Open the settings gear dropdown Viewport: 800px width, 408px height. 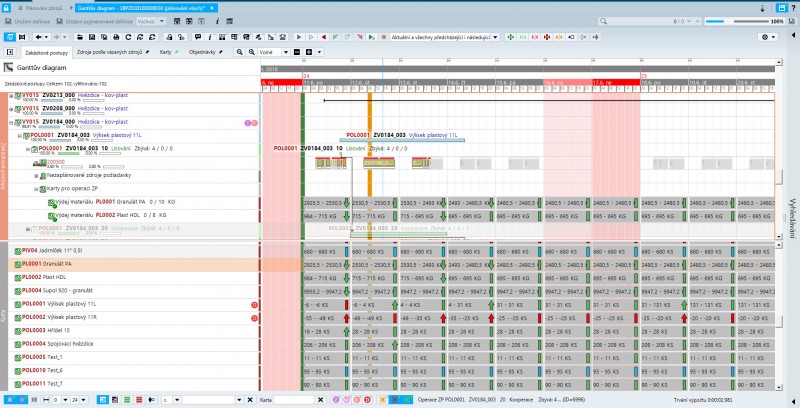point(769,36)
